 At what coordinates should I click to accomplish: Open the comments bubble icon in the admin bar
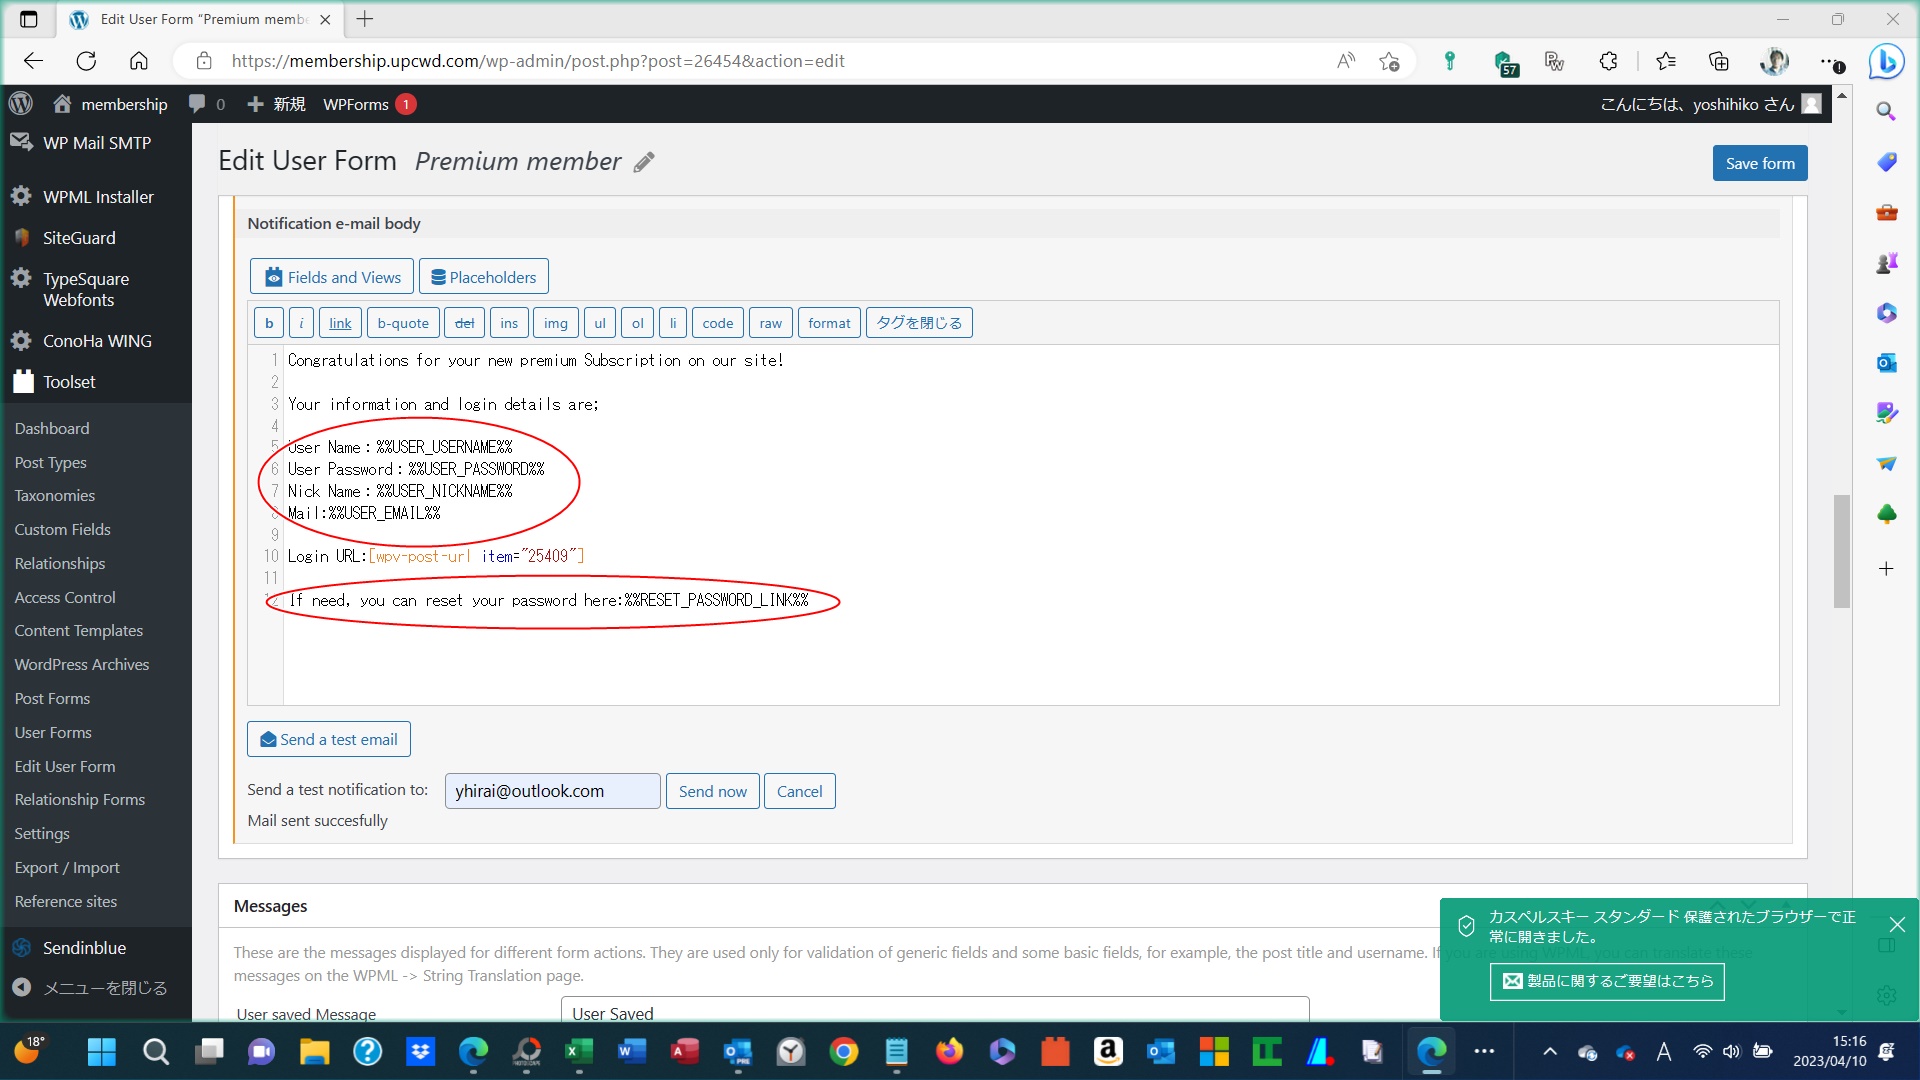click(x=198, y=104)
